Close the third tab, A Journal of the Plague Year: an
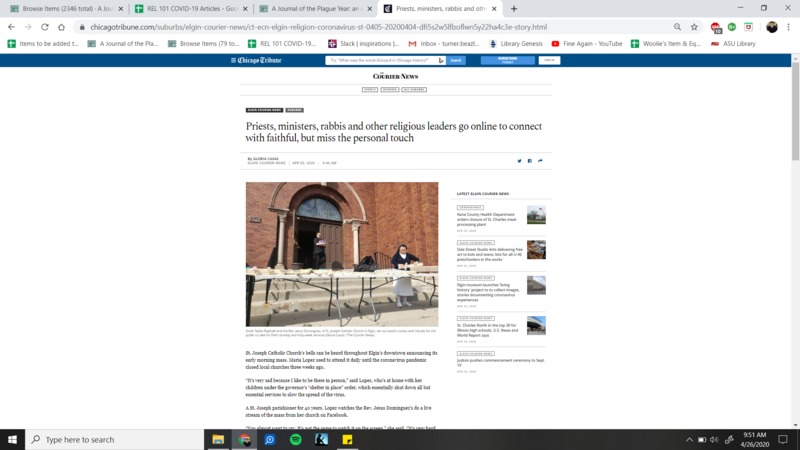The image size is (800, 450). tap(369, 9)
